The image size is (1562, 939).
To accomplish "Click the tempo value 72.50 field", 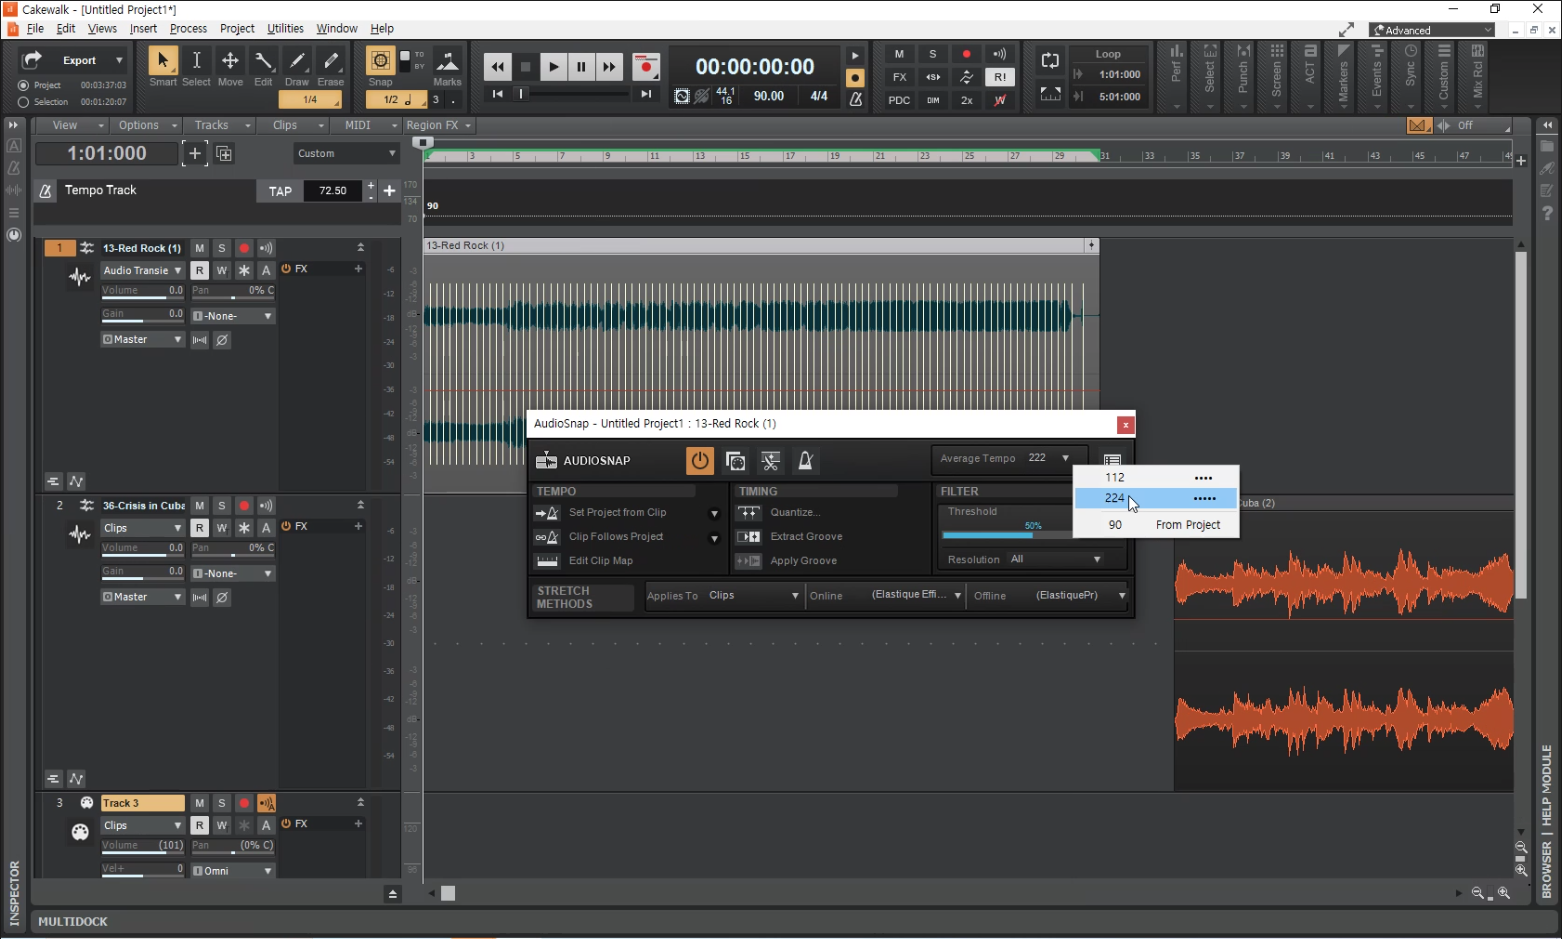I will click(x=333, y=192).
